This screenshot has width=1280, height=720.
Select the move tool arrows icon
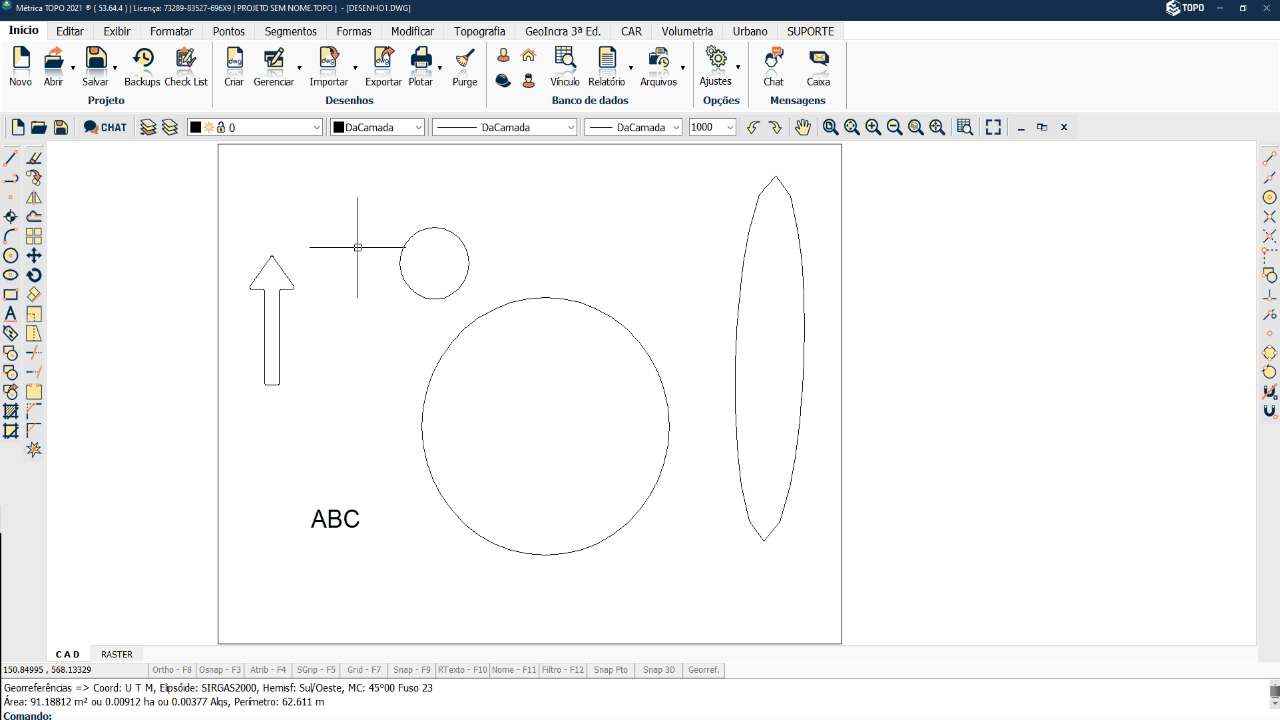click(34, 256)
